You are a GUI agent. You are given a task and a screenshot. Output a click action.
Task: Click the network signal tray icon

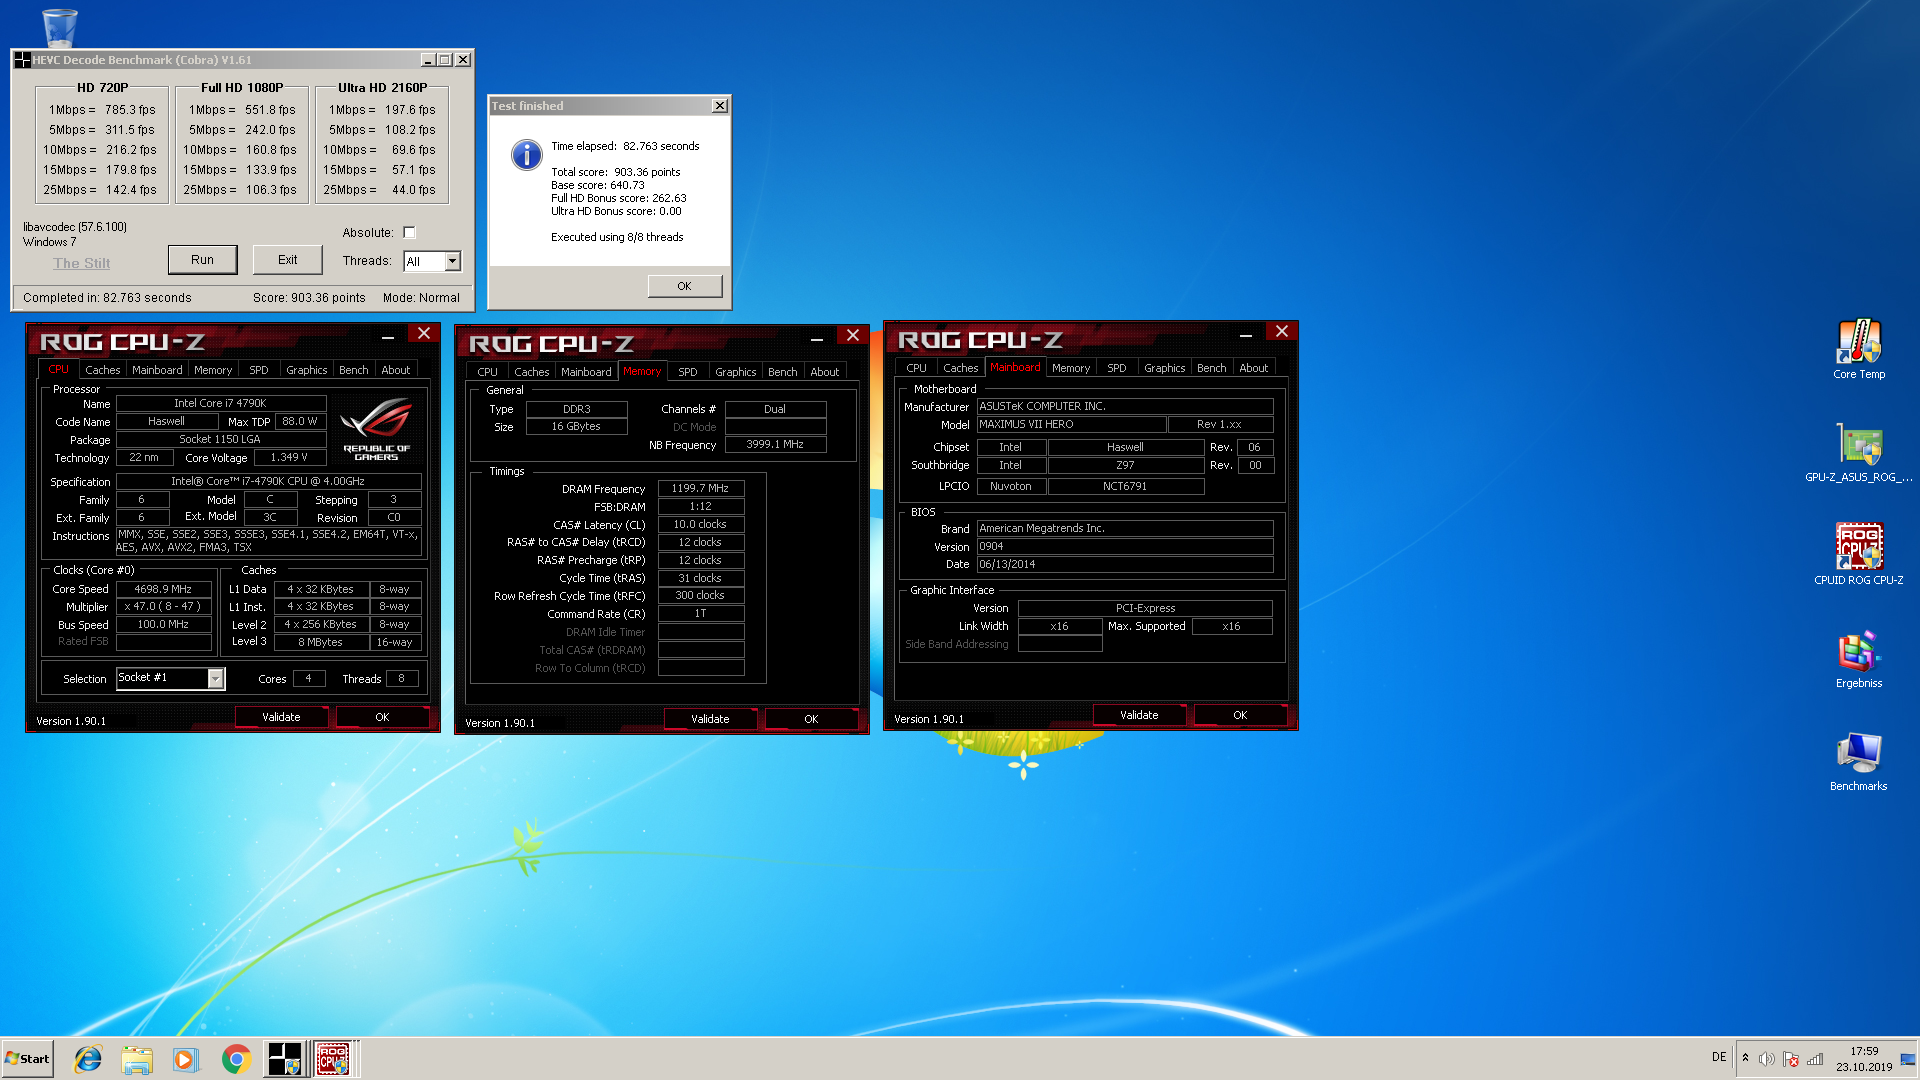click(x=1815, y=1059)
